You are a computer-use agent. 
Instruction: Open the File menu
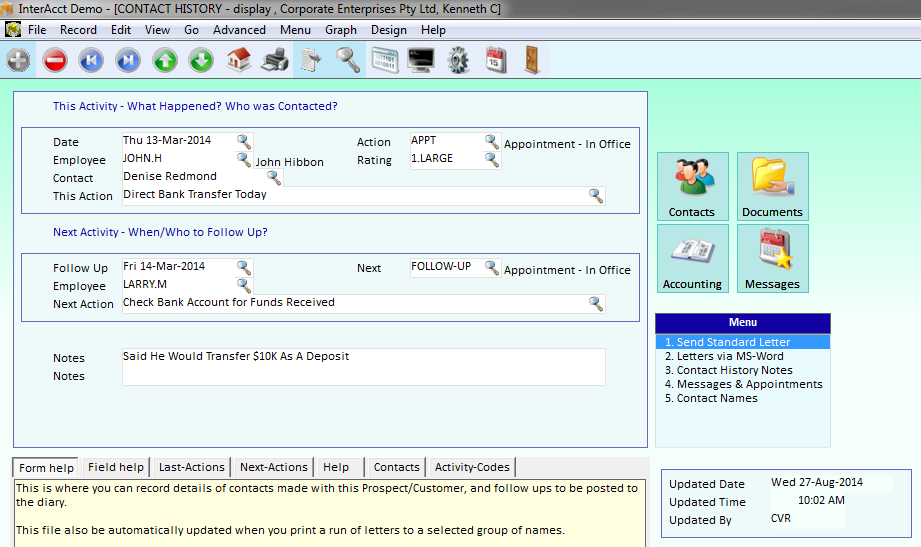(x=37, y=30)
